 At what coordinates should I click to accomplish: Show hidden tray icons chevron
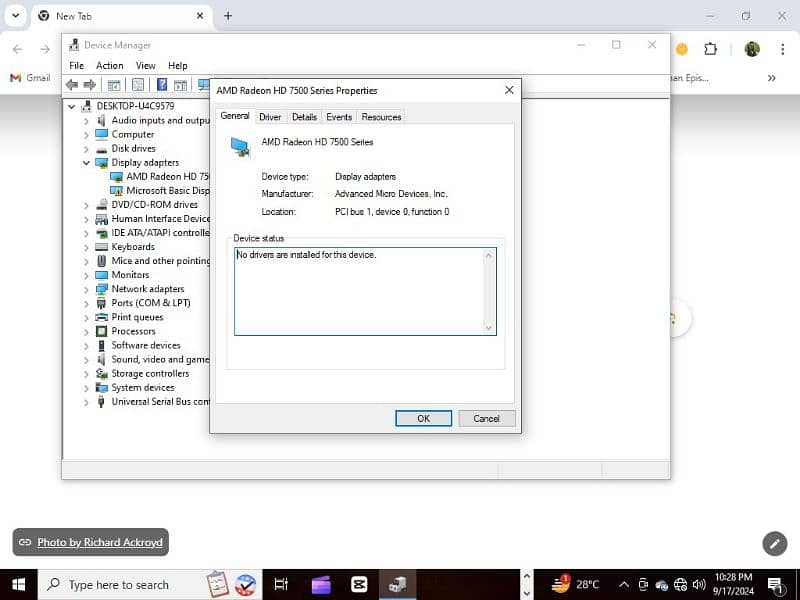click(623, 585)
